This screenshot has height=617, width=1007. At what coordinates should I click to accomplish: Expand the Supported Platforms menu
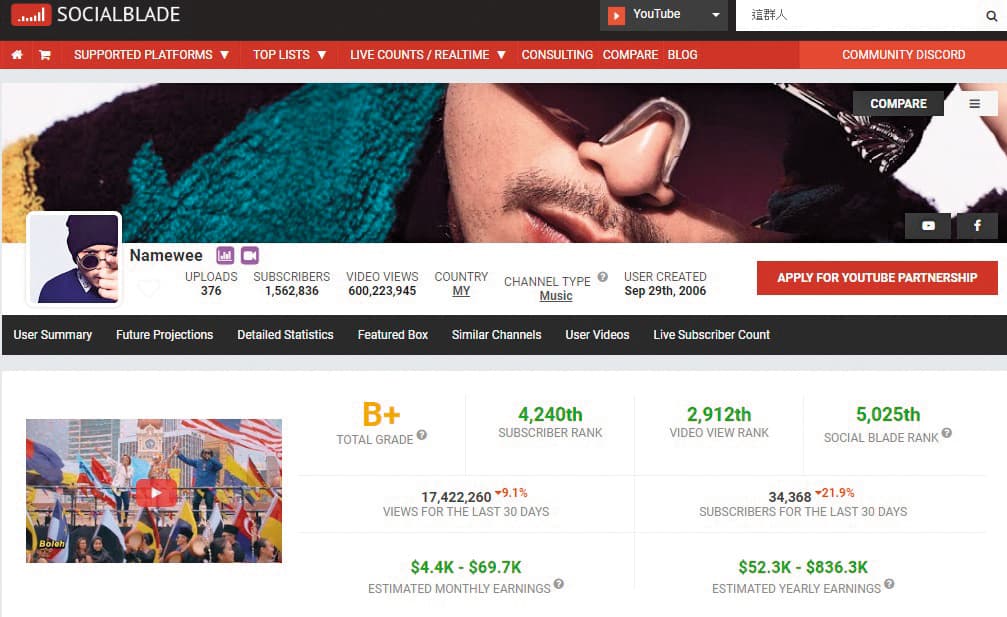click(x=151, y=55)
